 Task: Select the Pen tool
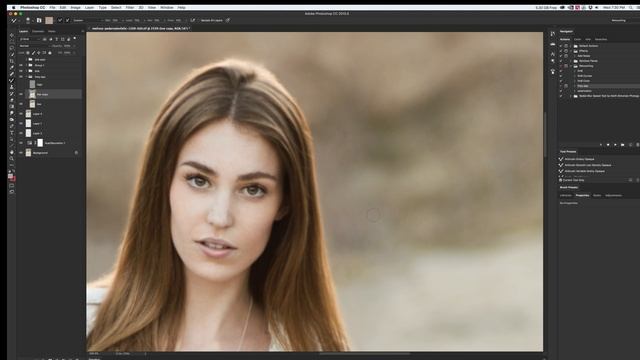point(12,126)
